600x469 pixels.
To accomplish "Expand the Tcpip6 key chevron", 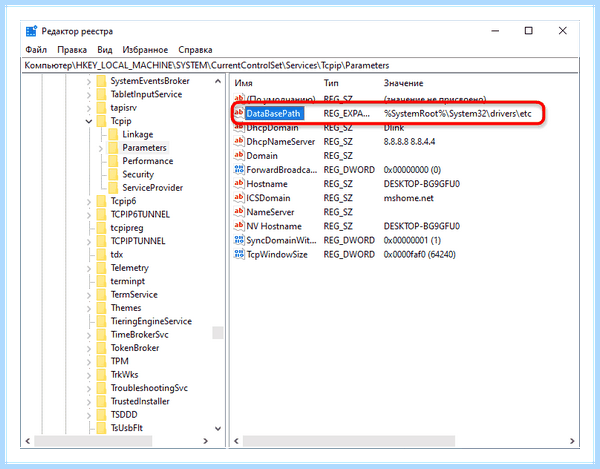I will point(89,202).
